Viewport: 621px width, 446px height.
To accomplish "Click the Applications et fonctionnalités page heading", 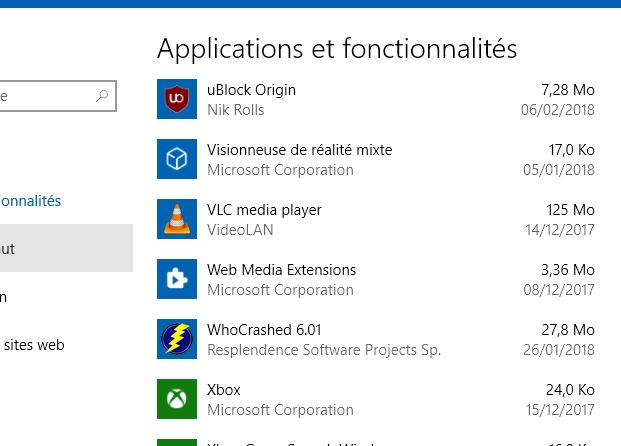I will (337, 49).
